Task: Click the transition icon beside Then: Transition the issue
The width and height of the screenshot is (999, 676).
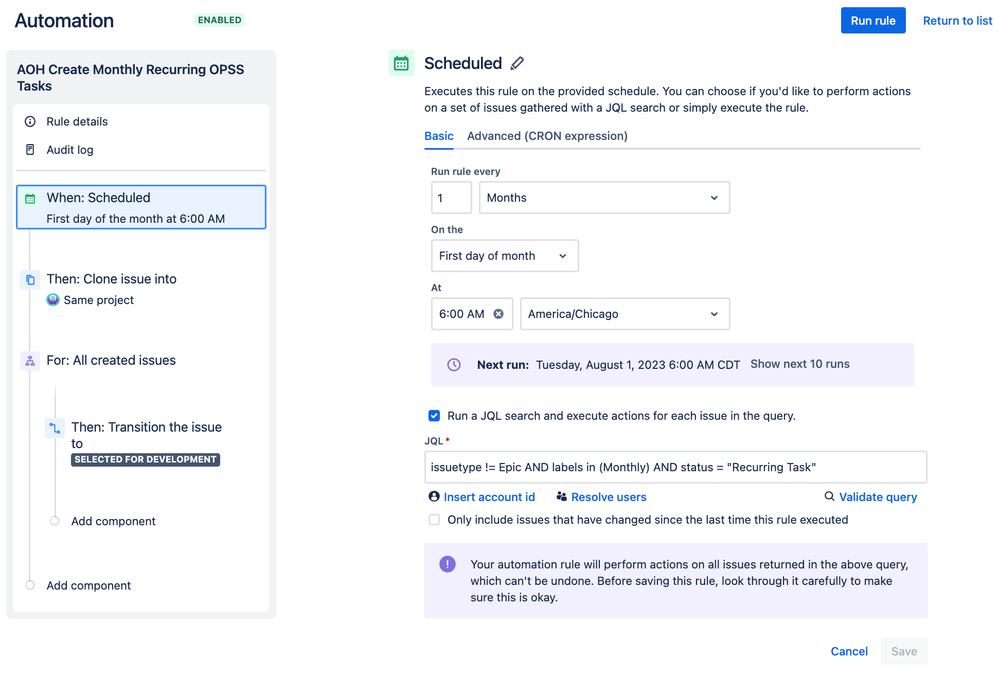Action: (55, 428)
